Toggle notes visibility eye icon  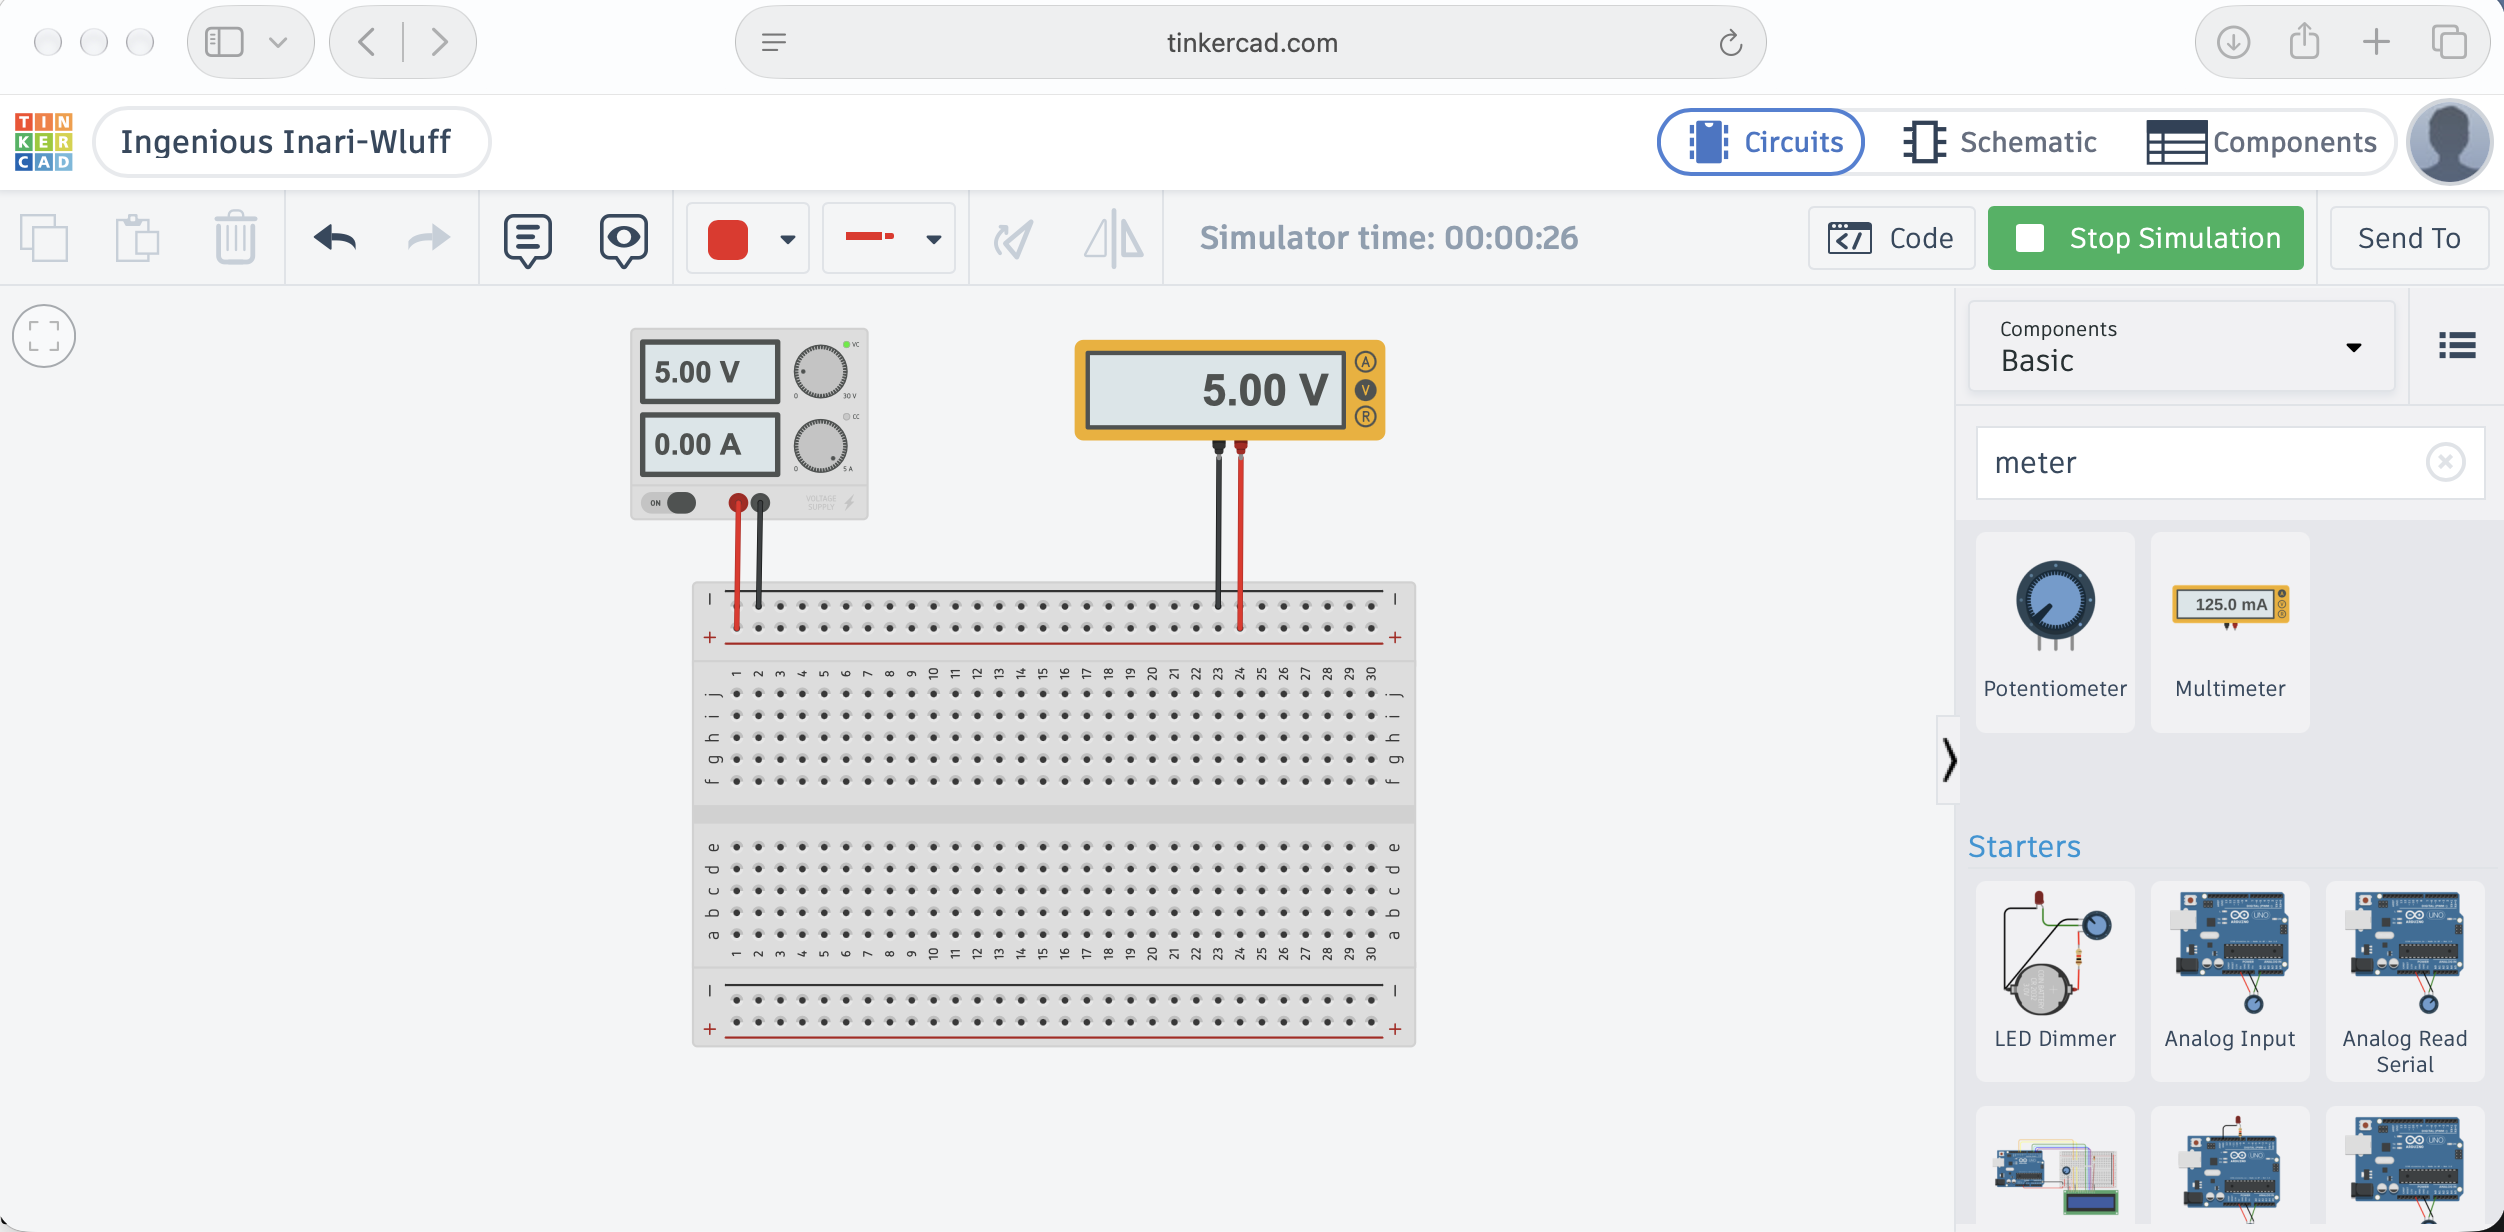[x=623, y=240]
